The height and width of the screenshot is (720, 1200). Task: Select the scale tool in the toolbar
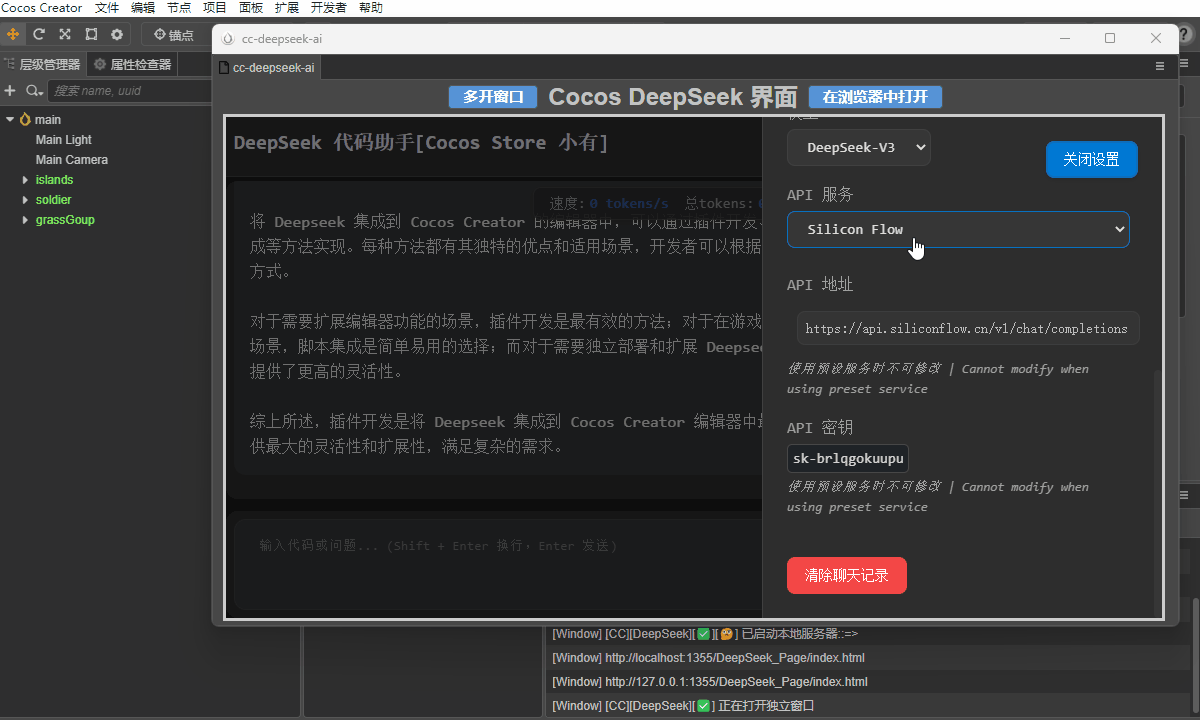tap(65, 34)
